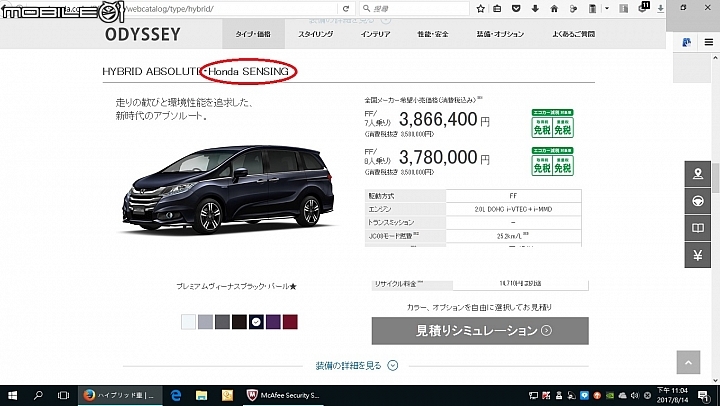Launch Microsoft Edge from taskbar
720x406 pixels.
(x=175, y=395)
